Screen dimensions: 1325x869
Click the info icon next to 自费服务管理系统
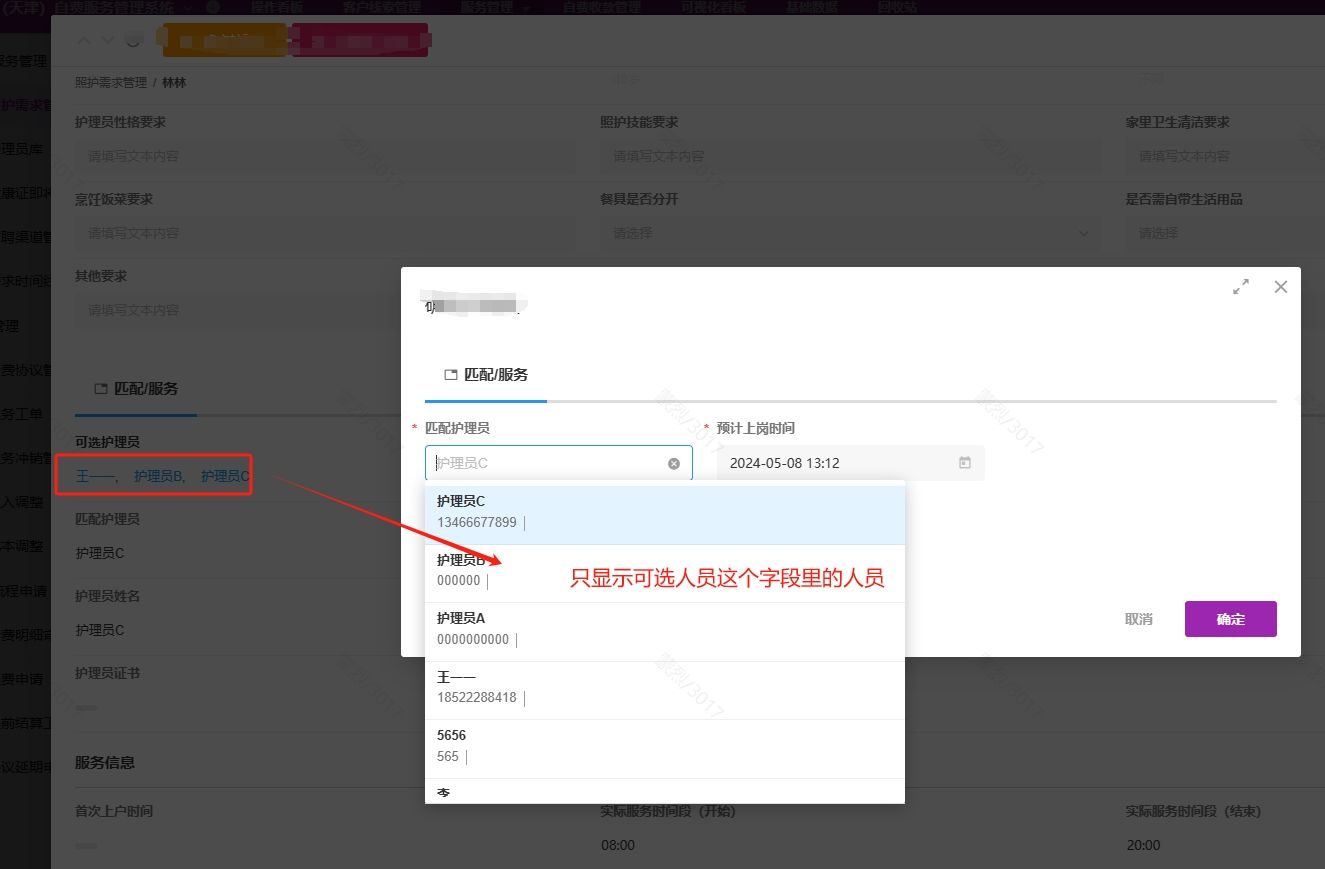point(211,7)
